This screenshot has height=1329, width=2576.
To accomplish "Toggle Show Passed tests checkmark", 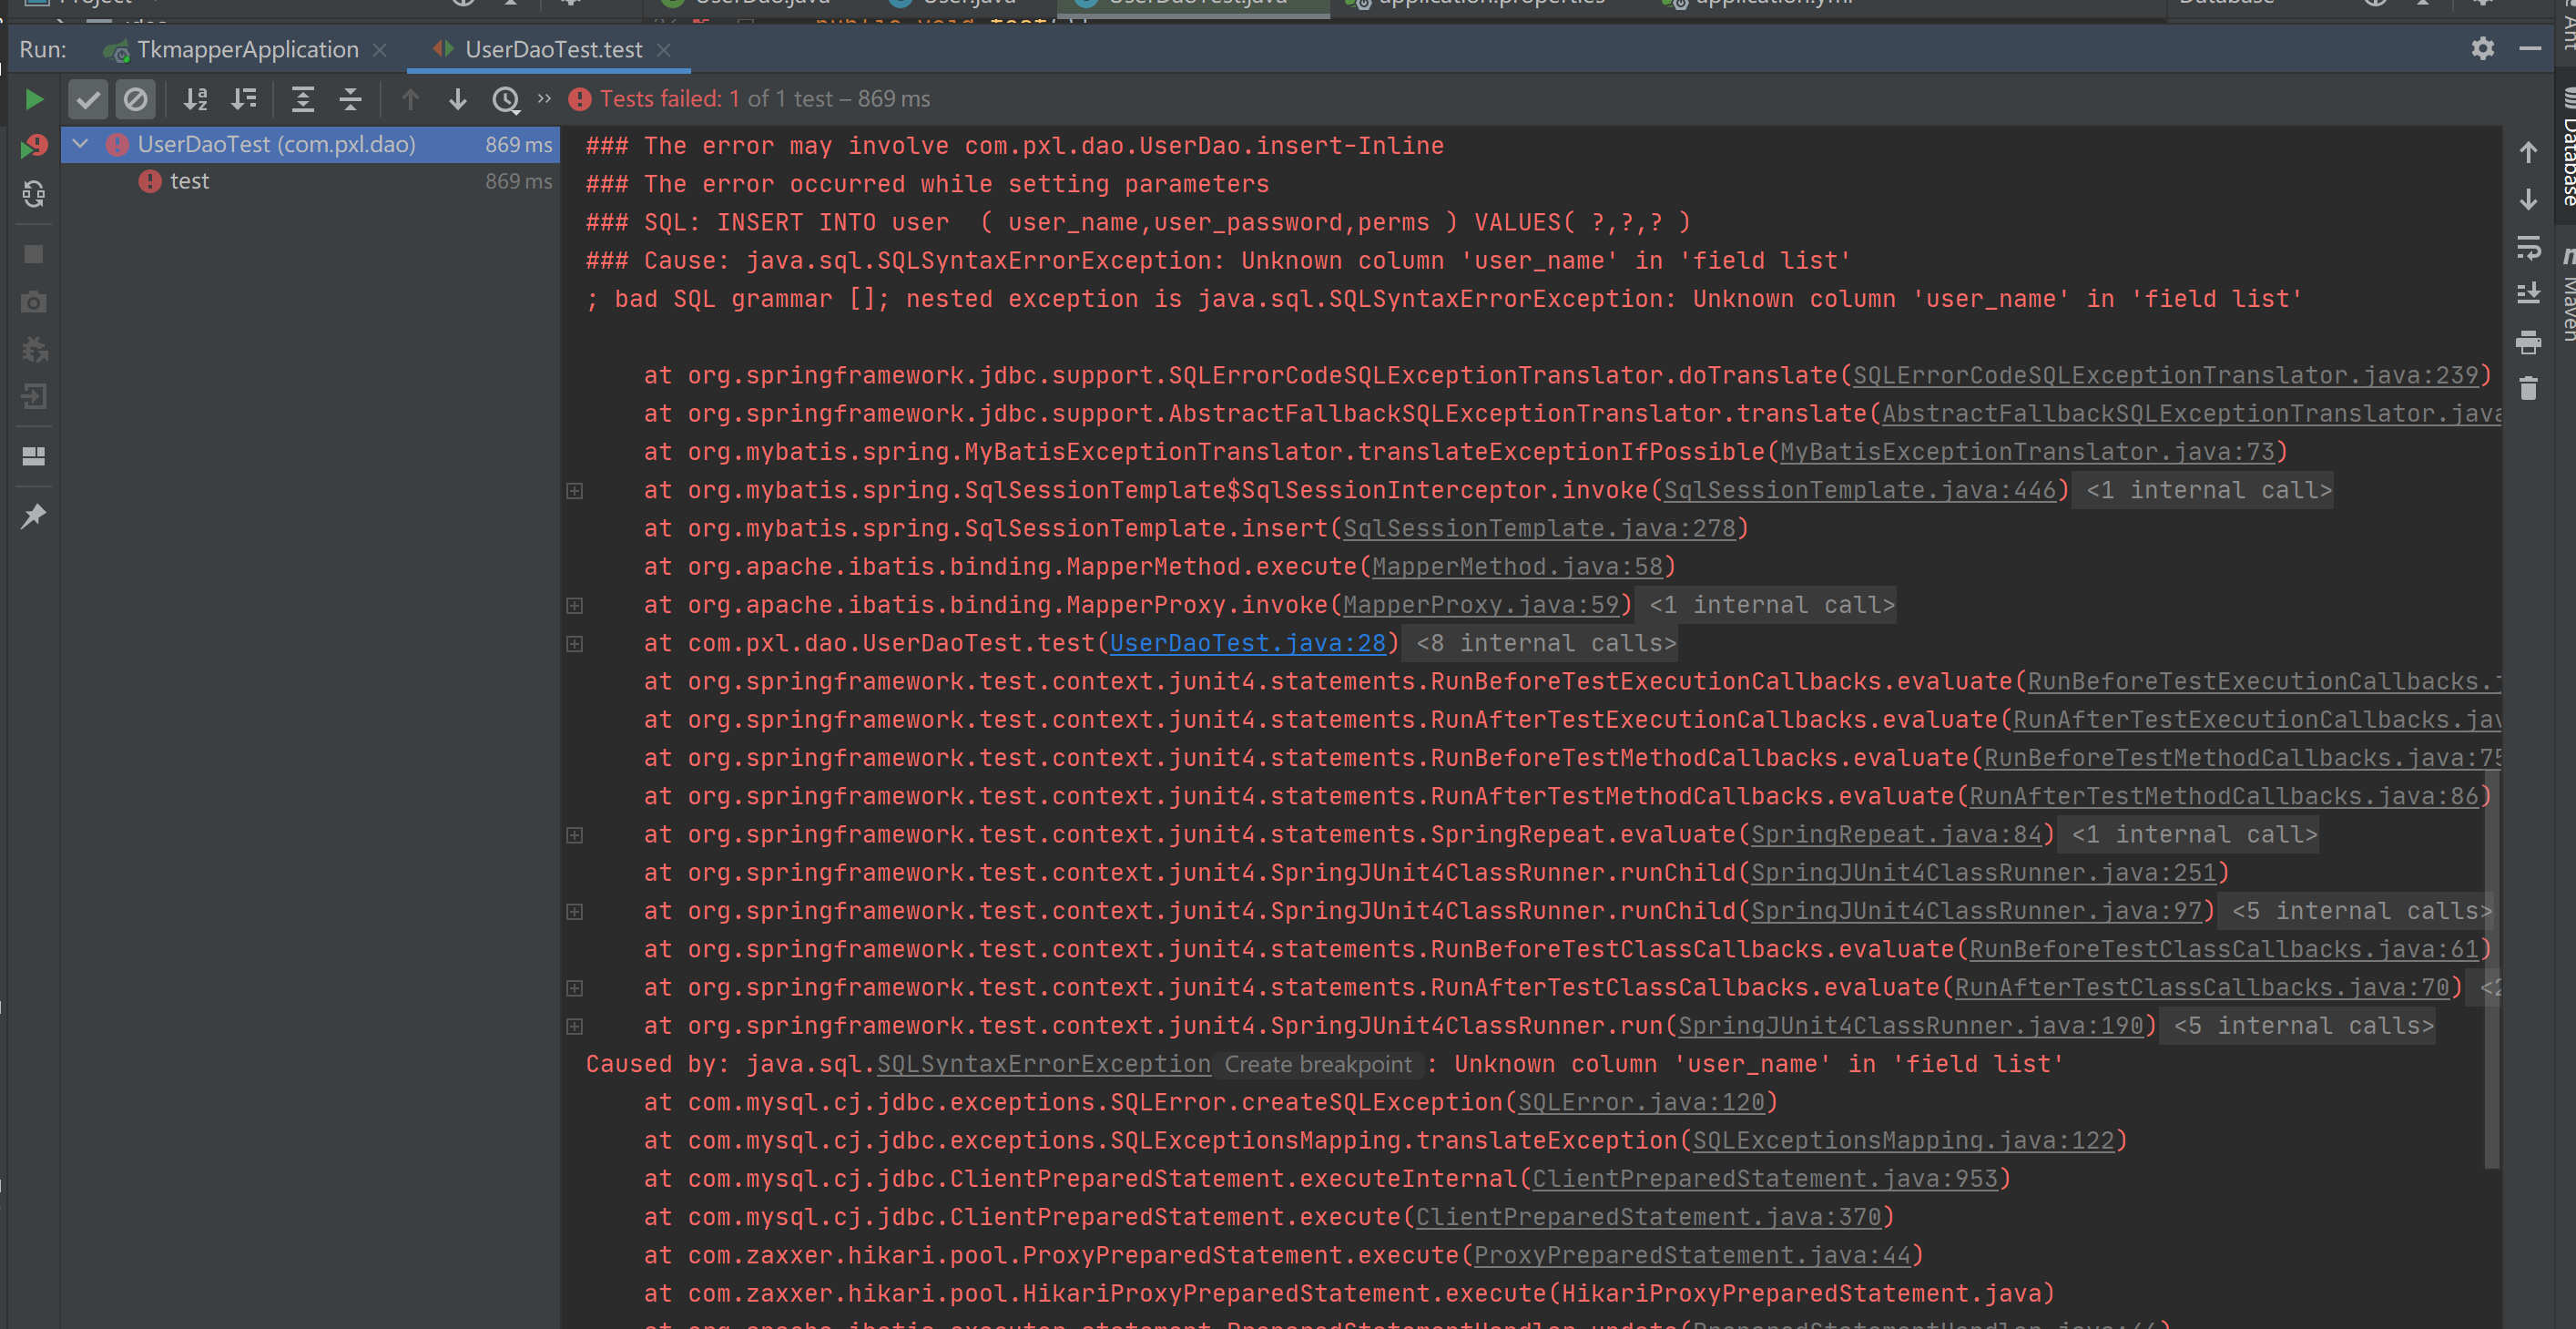I will (x=88, y=99).
